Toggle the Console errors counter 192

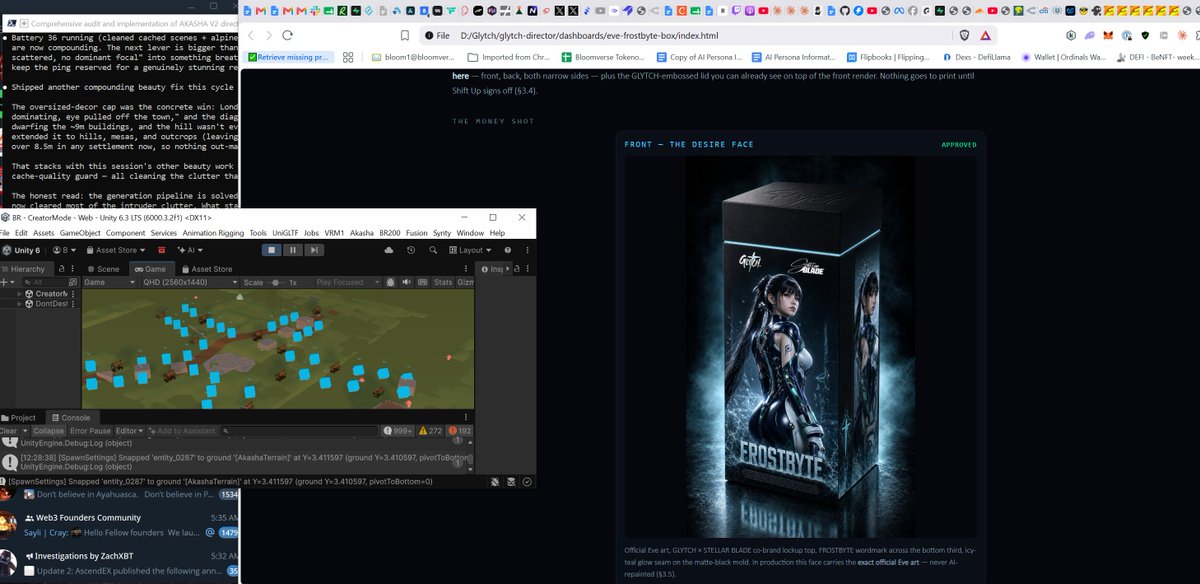[460, 431]
